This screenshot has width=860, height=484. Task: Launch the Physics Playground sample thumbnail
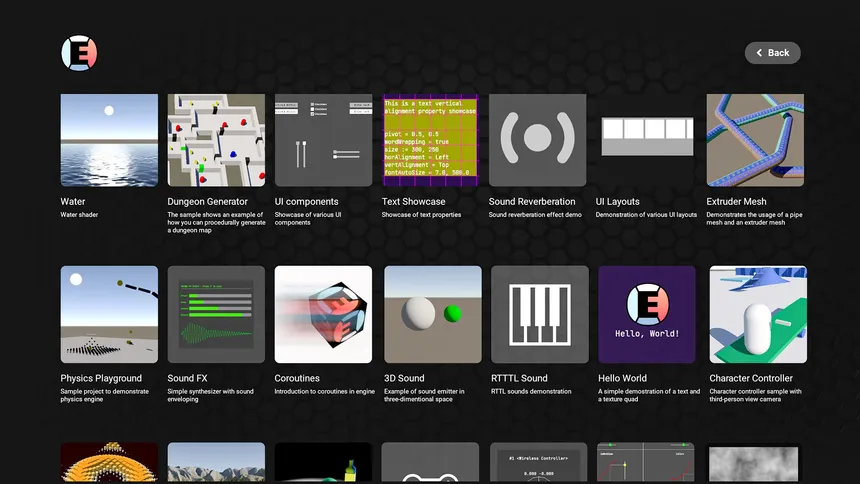[x=109, y=314]
